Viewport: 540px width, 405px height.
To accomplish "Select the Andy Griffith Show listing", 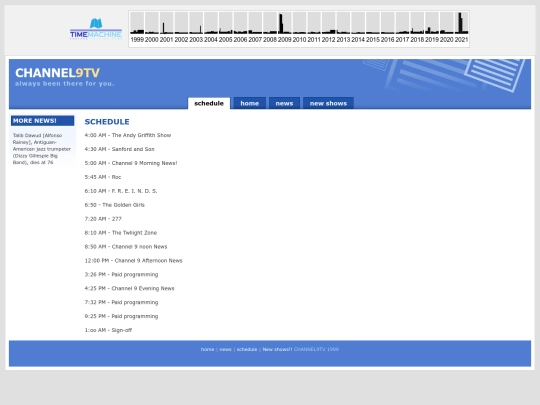I will click(128, 135).
